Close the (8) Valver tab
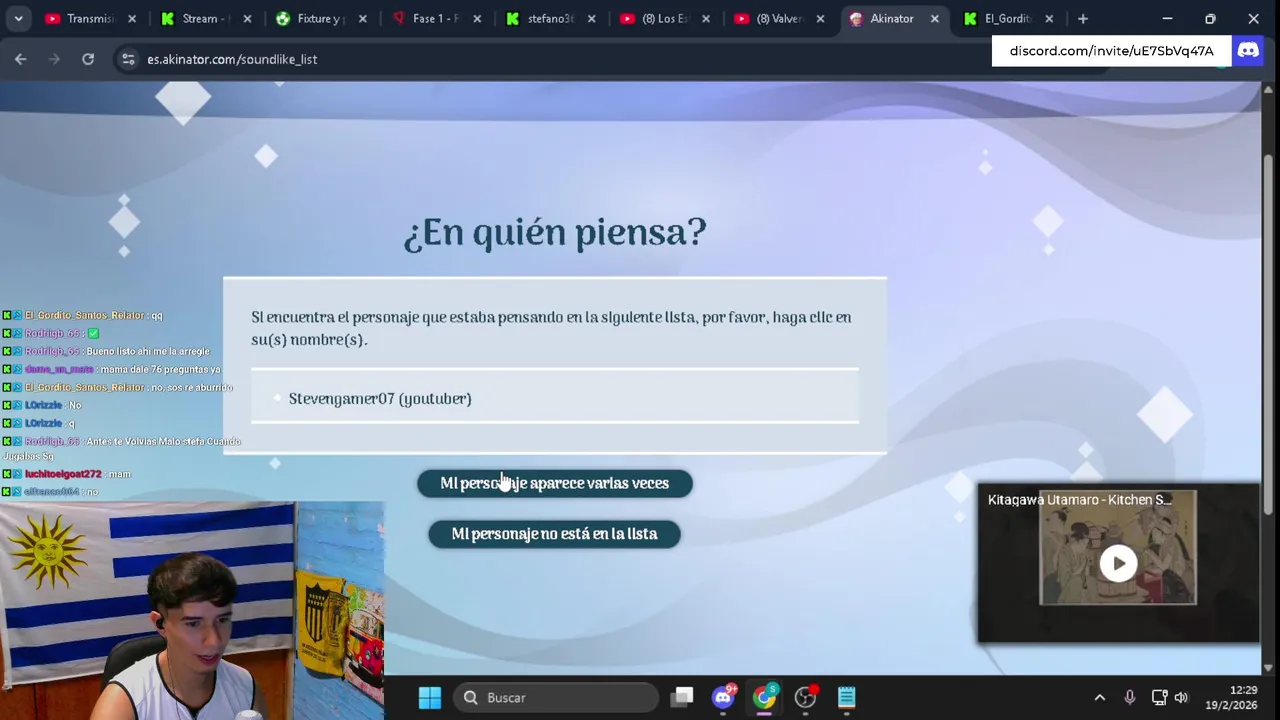 pos(821,18)
